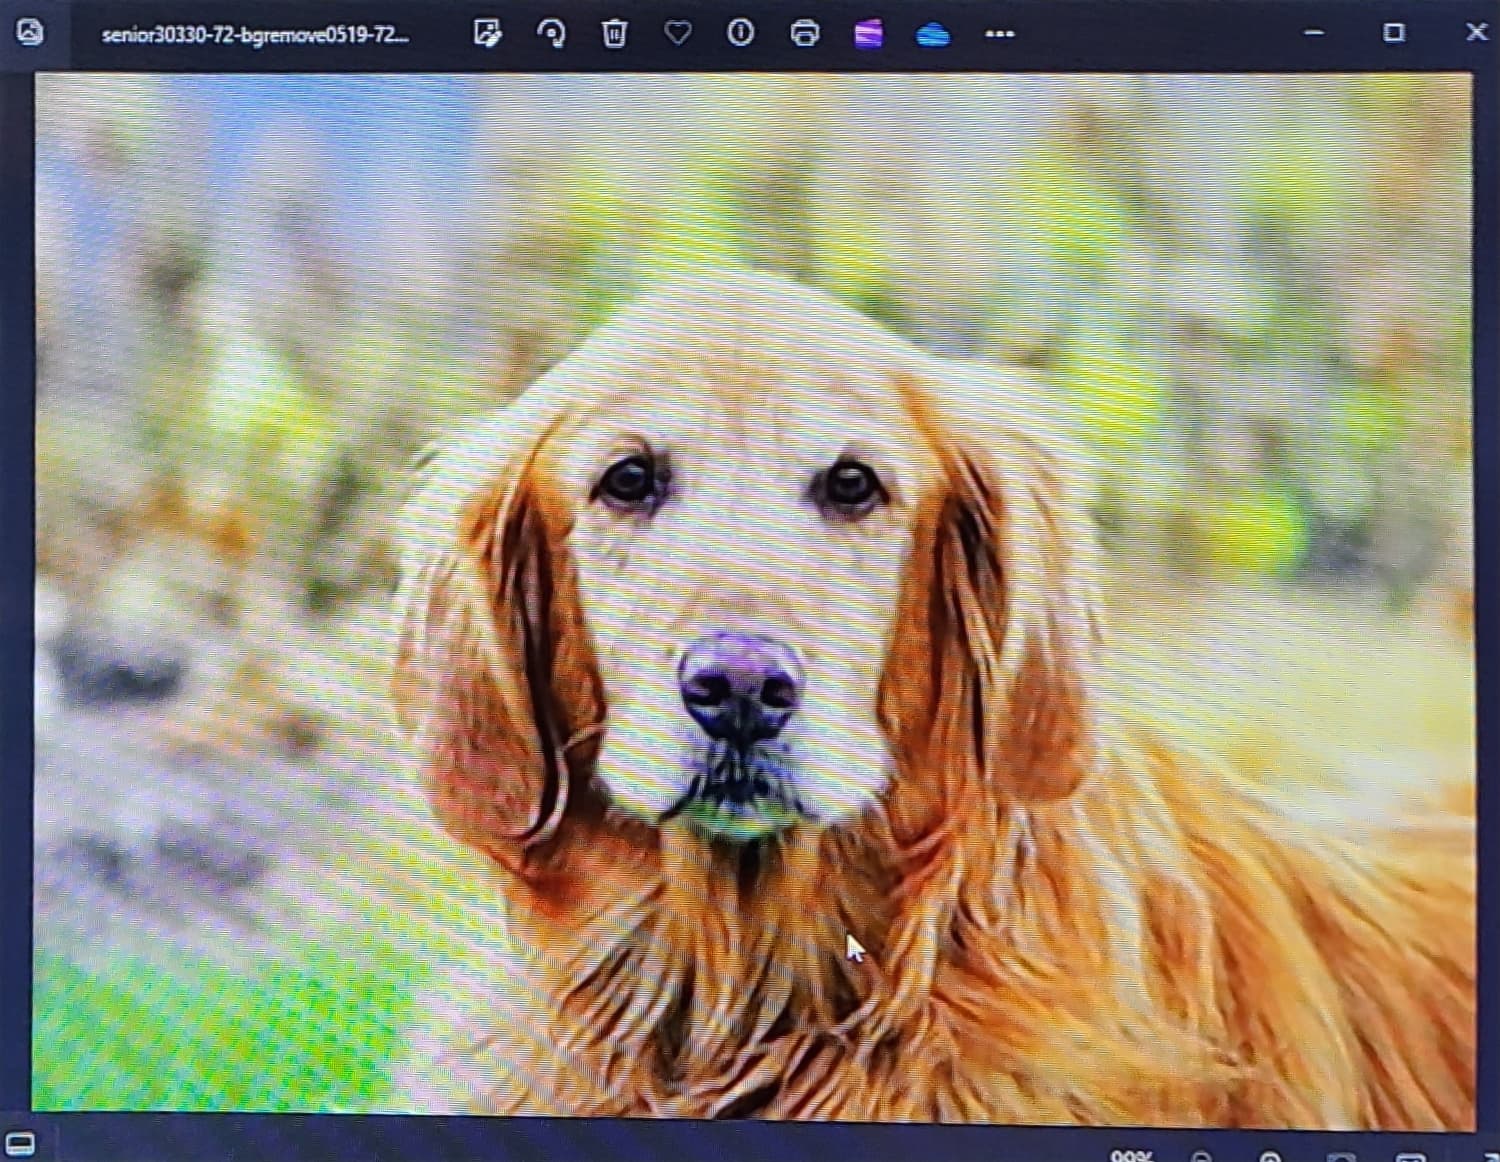Image resolution: width=1500 pixels, height=1162 pixels.
Task: Open the Edit image tool
Action: 488,33
